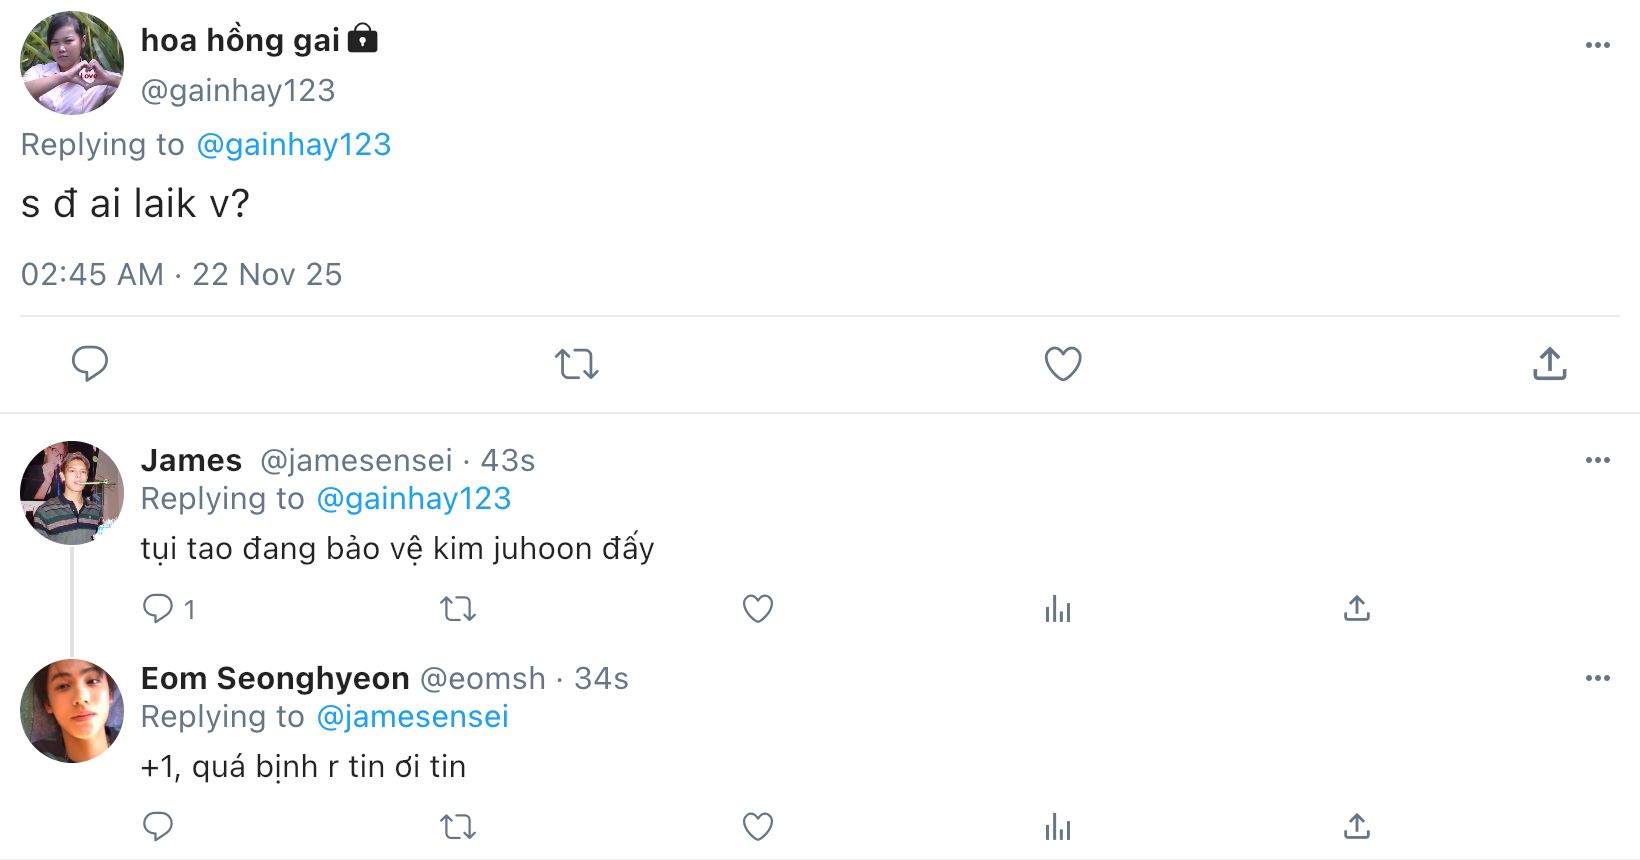Viewport: 1640px width, 860px height.
Task: Reply to James's tweet
Action: [x=158, y=608]
